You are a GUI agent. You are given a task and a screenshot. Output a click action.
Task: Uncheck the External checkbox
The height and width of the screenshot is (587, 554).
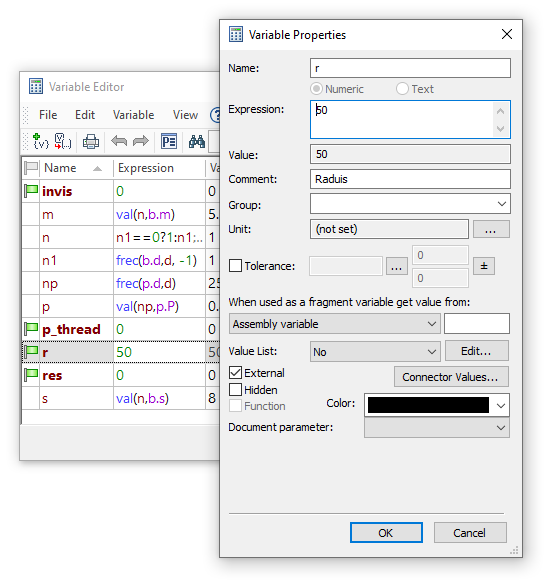point(235,373)
